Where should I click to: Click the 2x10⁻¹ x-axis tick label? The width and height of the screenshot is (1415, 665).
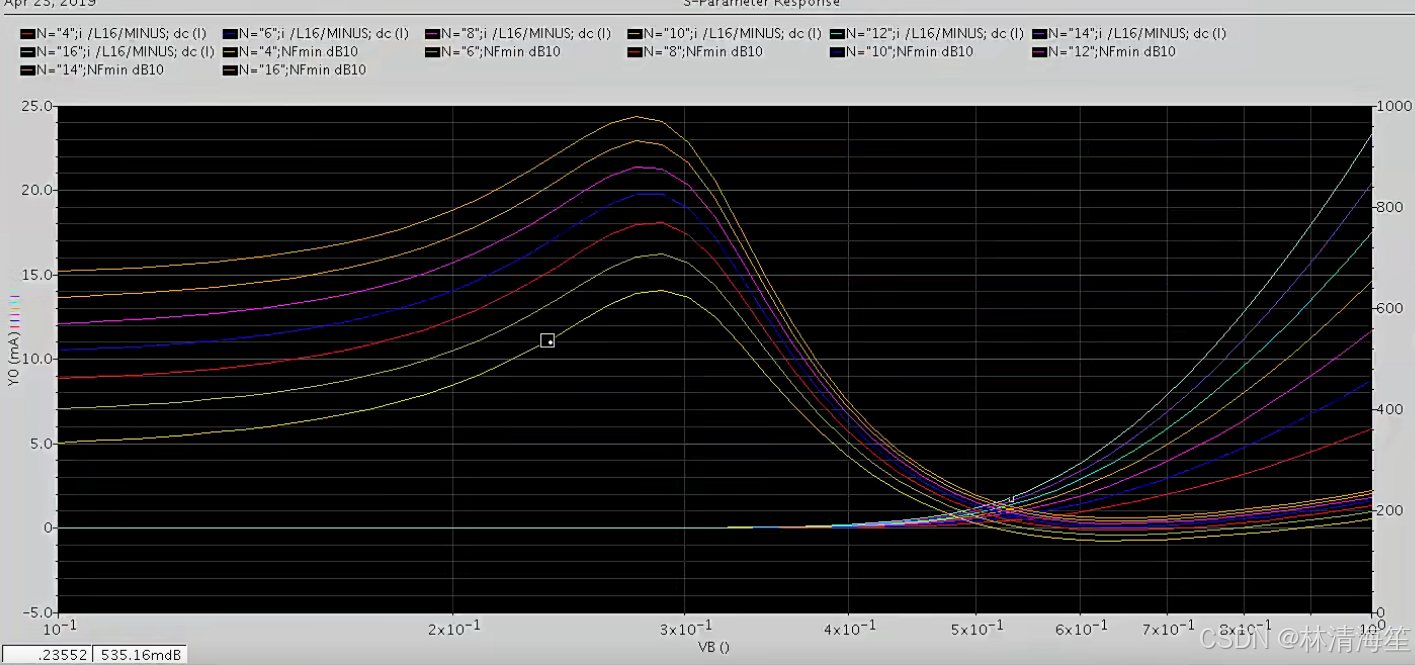pos(454,628)
